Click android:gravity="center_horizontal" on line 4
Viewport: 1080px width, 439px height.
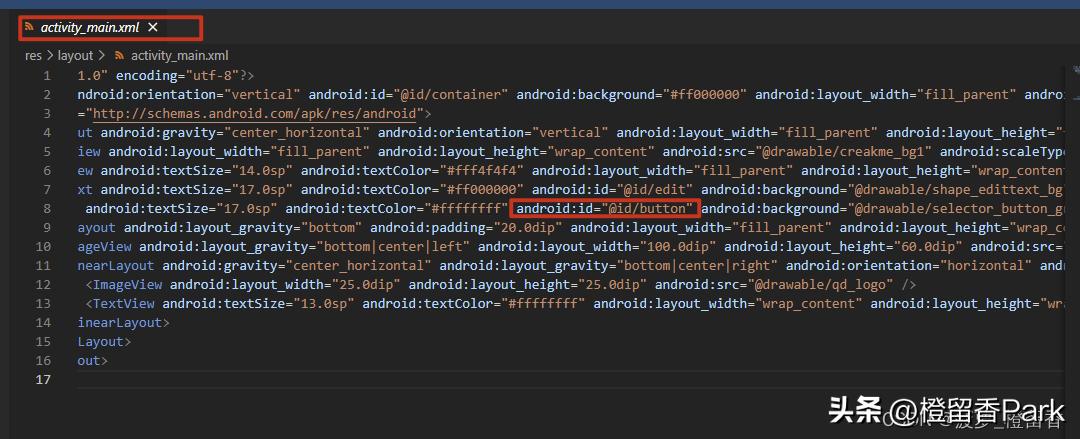236,132
